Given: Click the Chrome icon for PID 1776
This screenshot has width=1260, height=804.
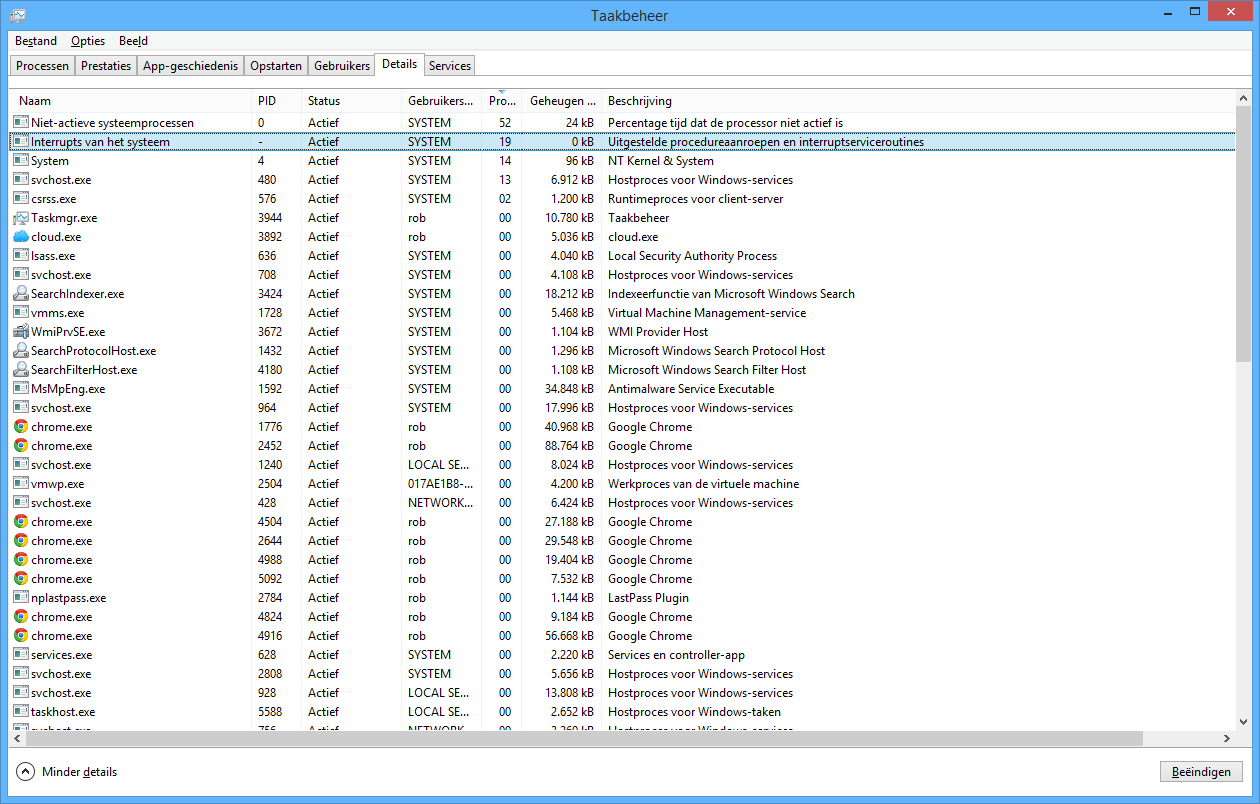Looking at the screenshot, I should (21, 427).
